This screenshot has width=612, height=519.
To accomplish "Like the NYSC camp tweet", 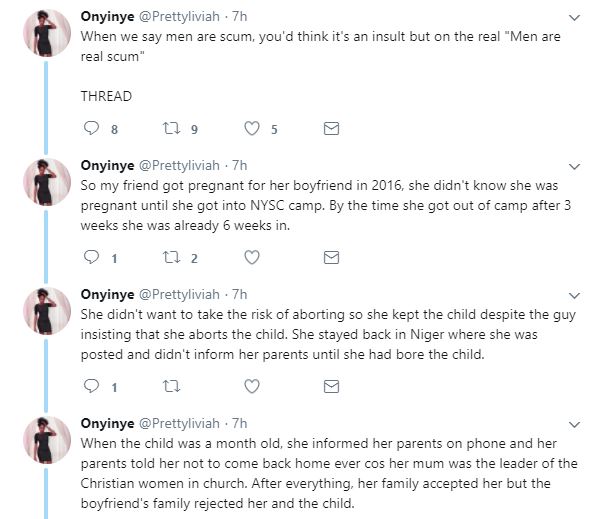I will click(x=252, y=257).
